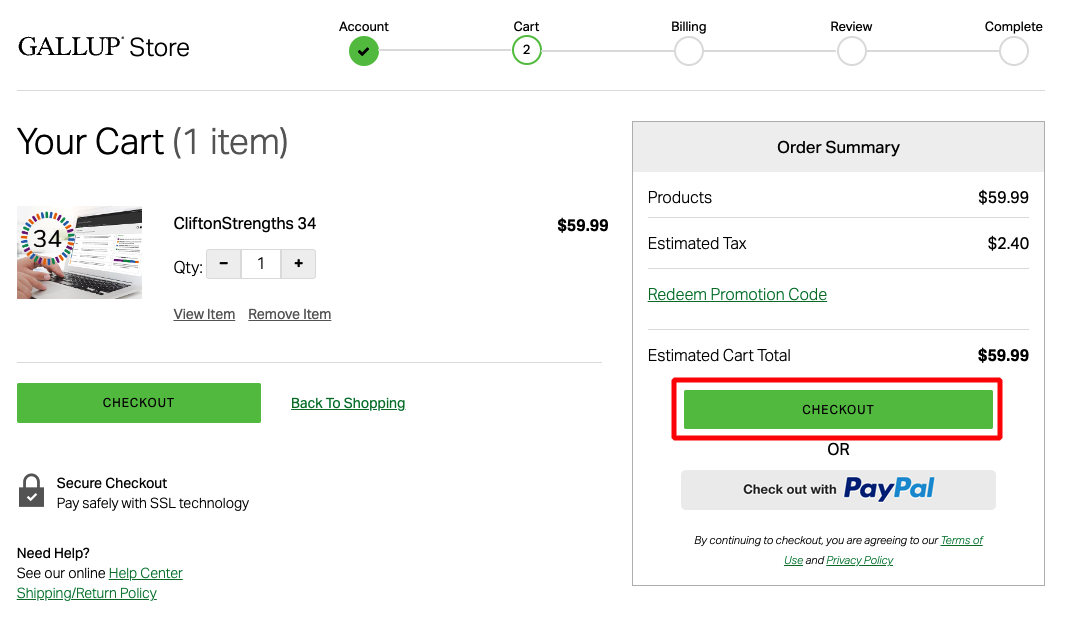Click the item price $59.99 next to CliftonStrengths

coord(583,225)
